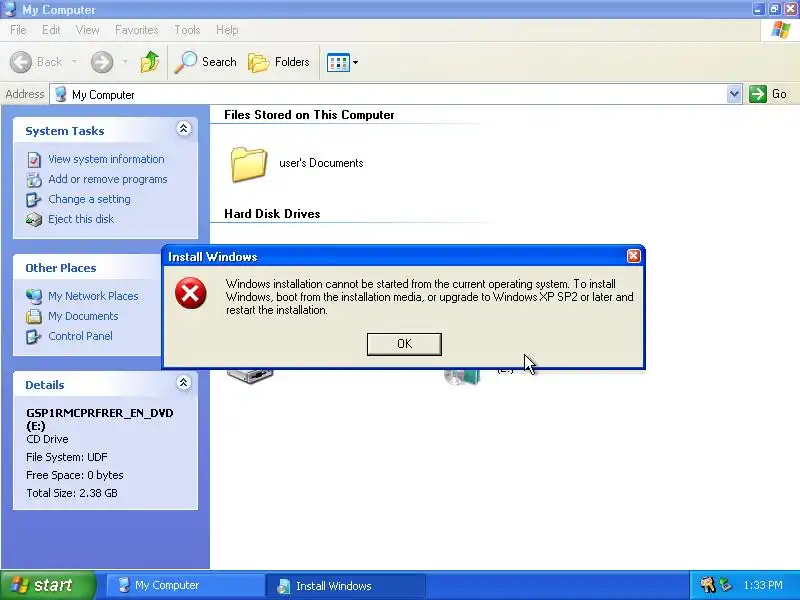This screenshot has height=600, width=800.
Task: Click the Eject this disk icon
Action: [x=34, y=219]
